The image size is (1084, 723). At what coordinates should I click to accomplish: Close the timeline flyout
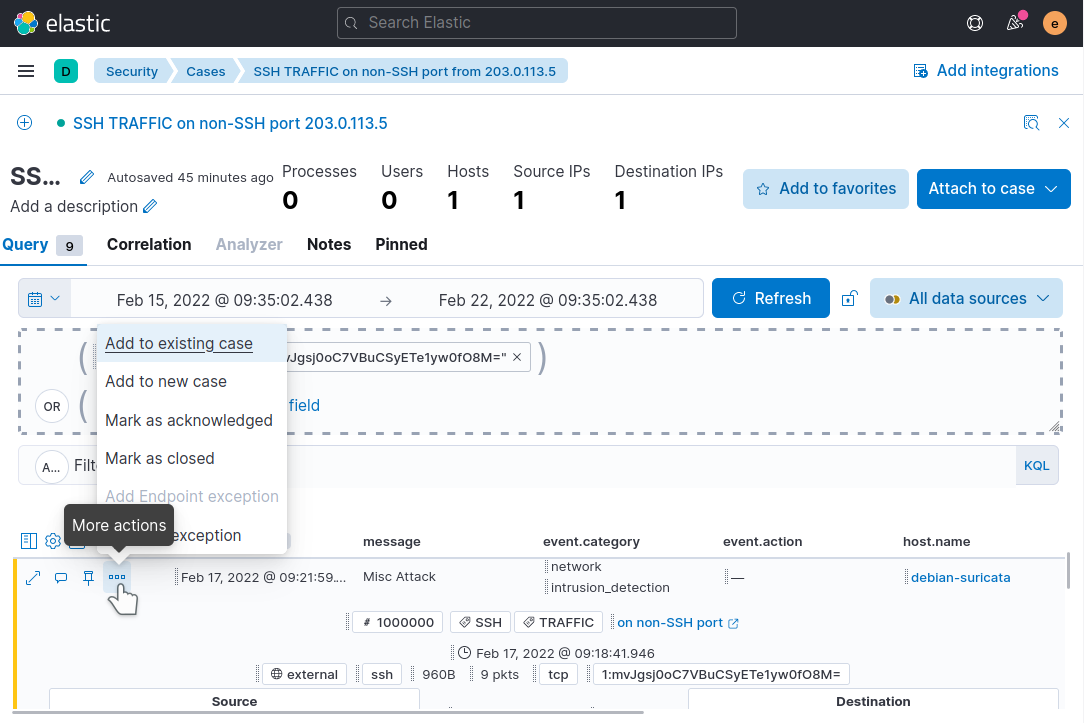click(1064, 123)
